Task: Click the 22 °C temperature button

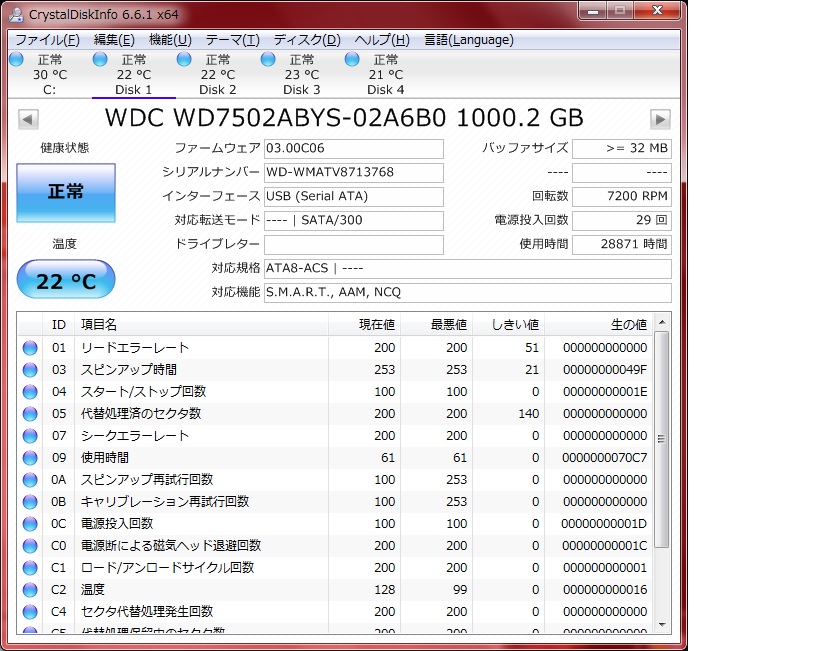Action: [x=66, y=282]
